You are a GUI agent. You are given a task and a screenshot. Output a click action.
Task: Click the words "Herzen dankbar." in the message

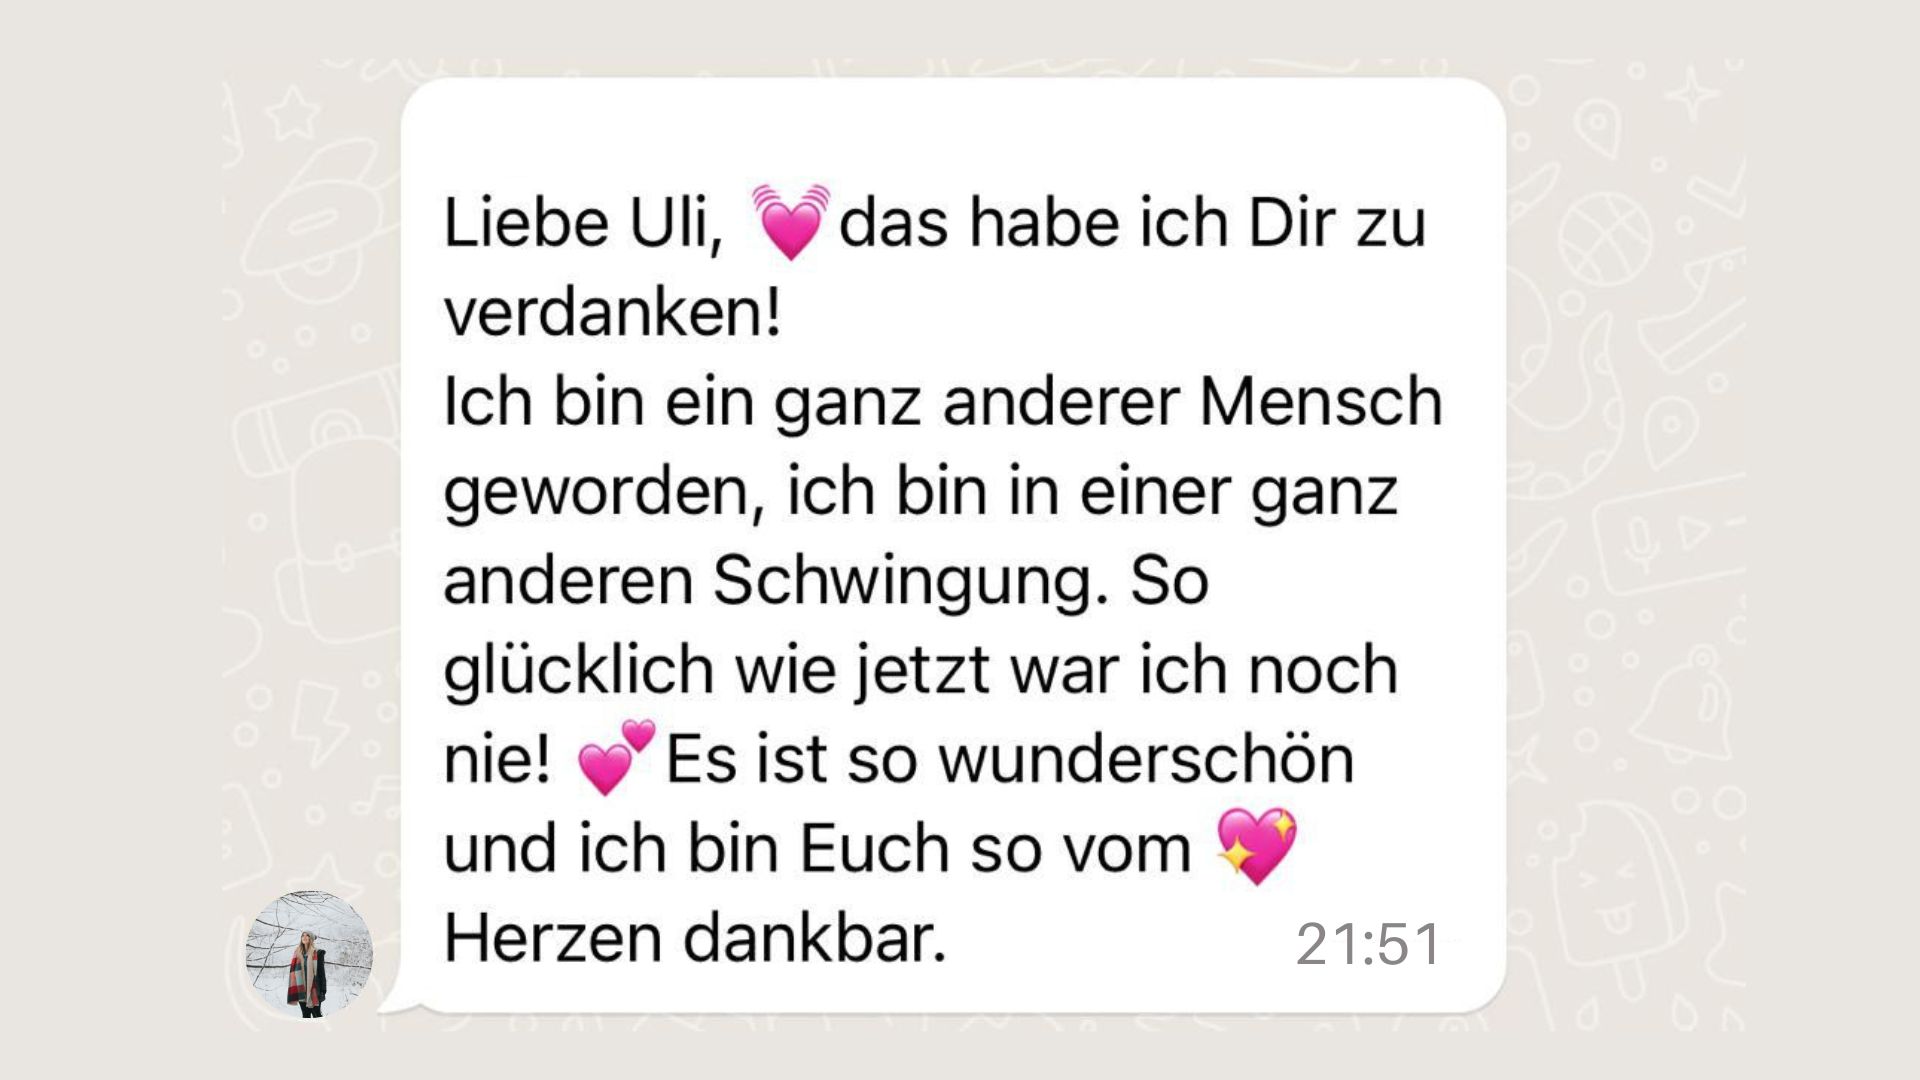(694, 939)
